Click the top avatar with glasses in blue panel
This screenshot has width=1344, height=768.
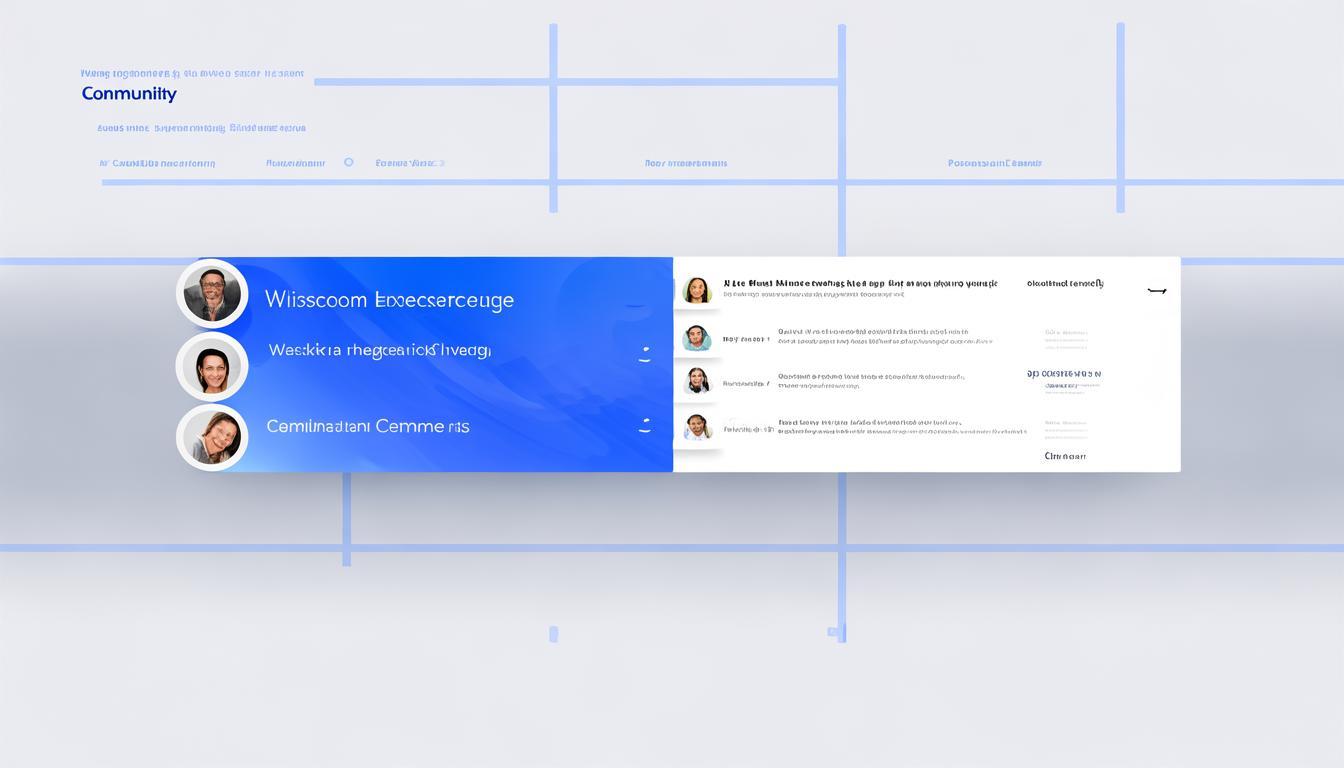tap(212, 294)
